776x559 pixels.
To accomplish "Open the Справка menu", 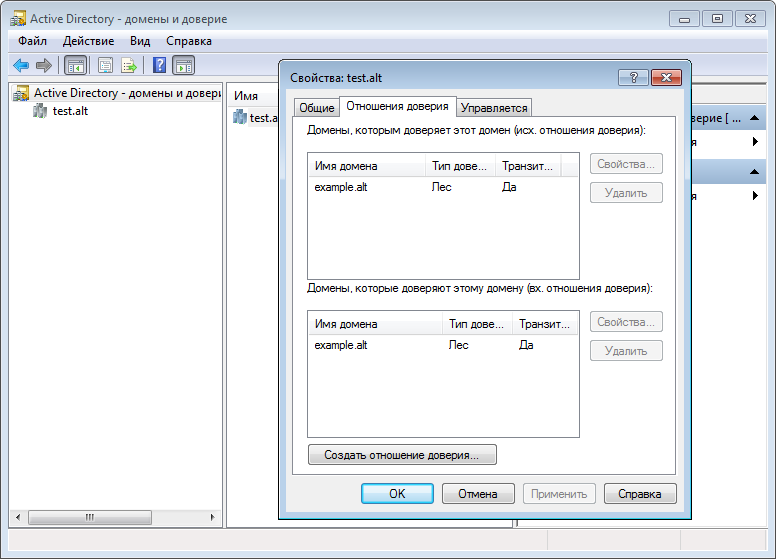I will (189, 41).
